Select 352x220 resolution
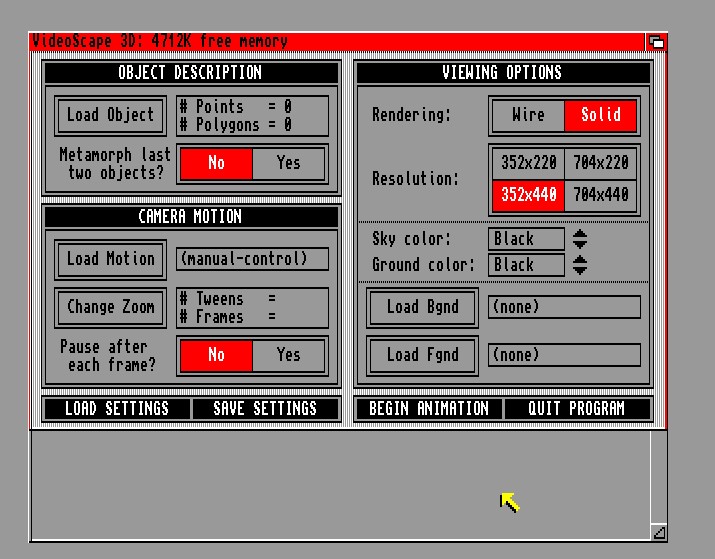Screen dimensions: 715x559 tap(528, 163)
